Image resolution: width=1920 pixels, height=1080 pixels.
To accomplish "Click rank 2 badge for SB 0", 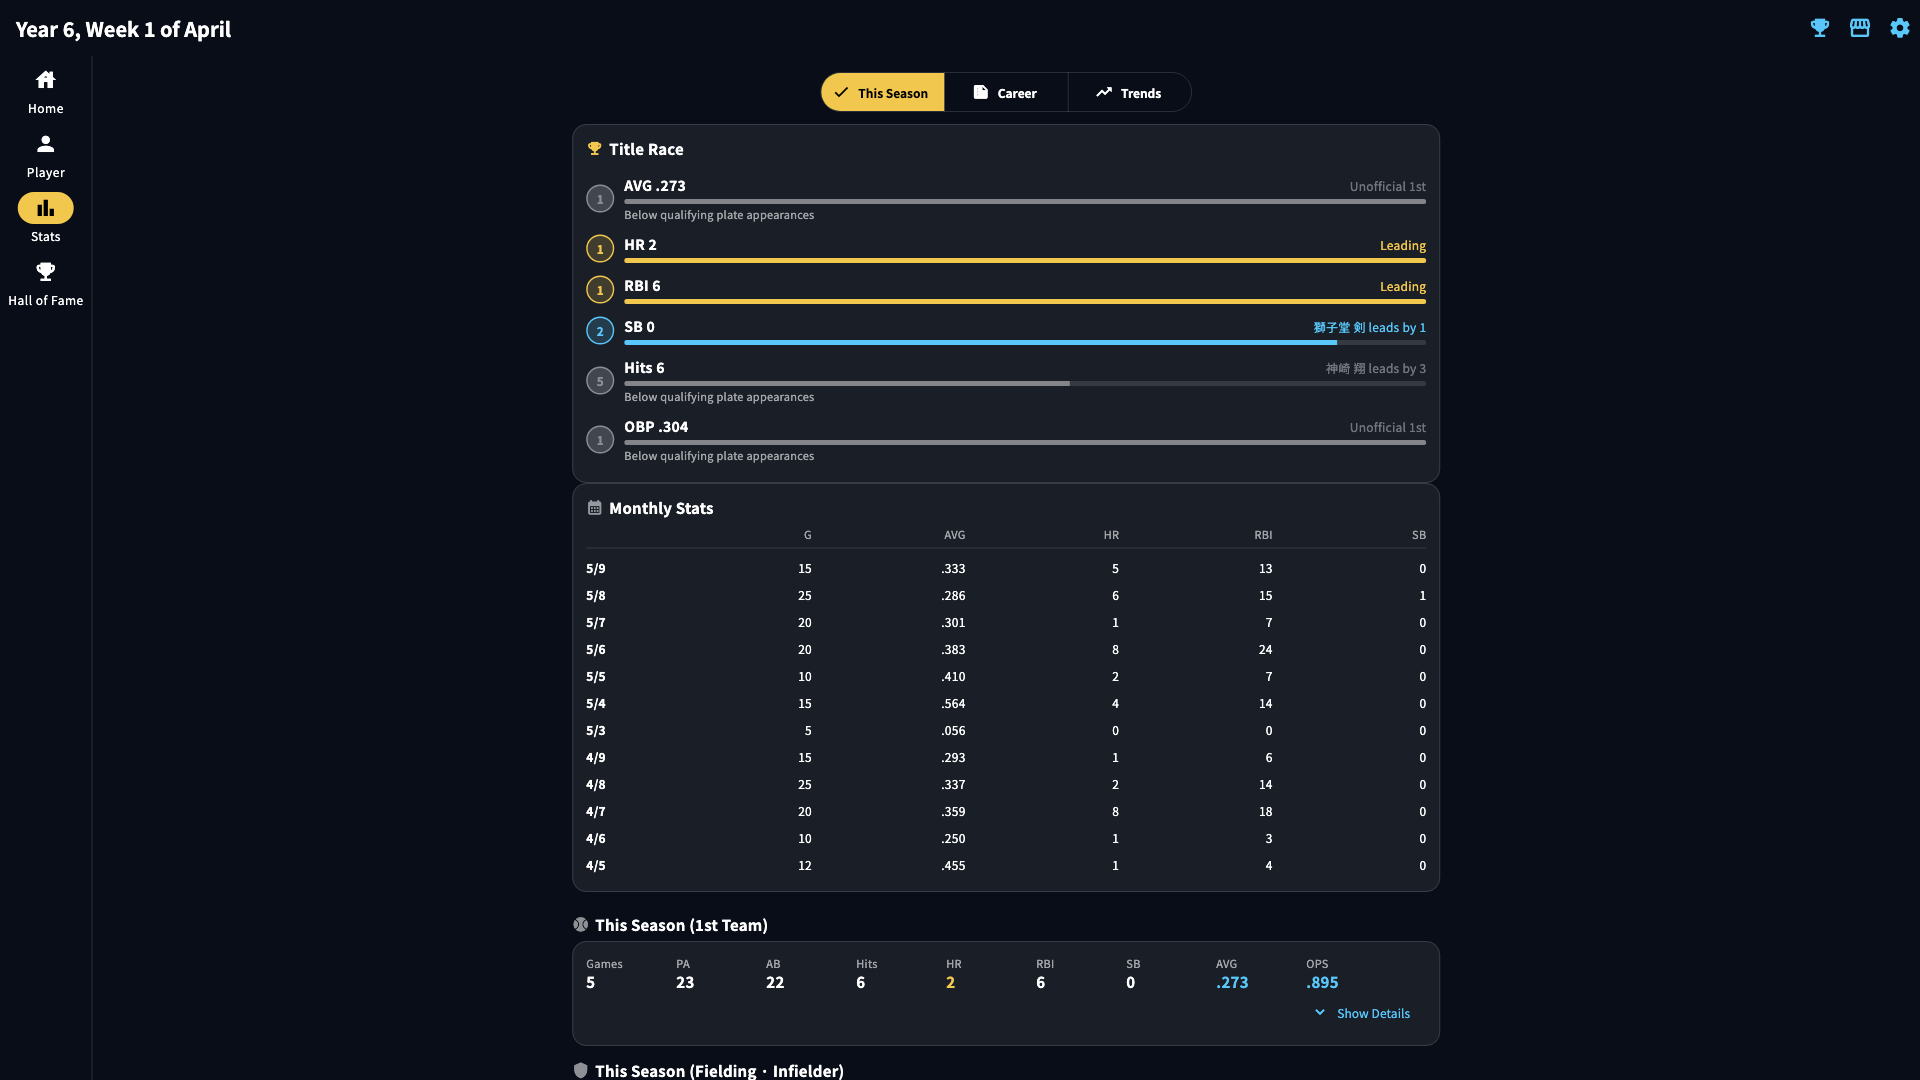I will click(x=600, y=331).
